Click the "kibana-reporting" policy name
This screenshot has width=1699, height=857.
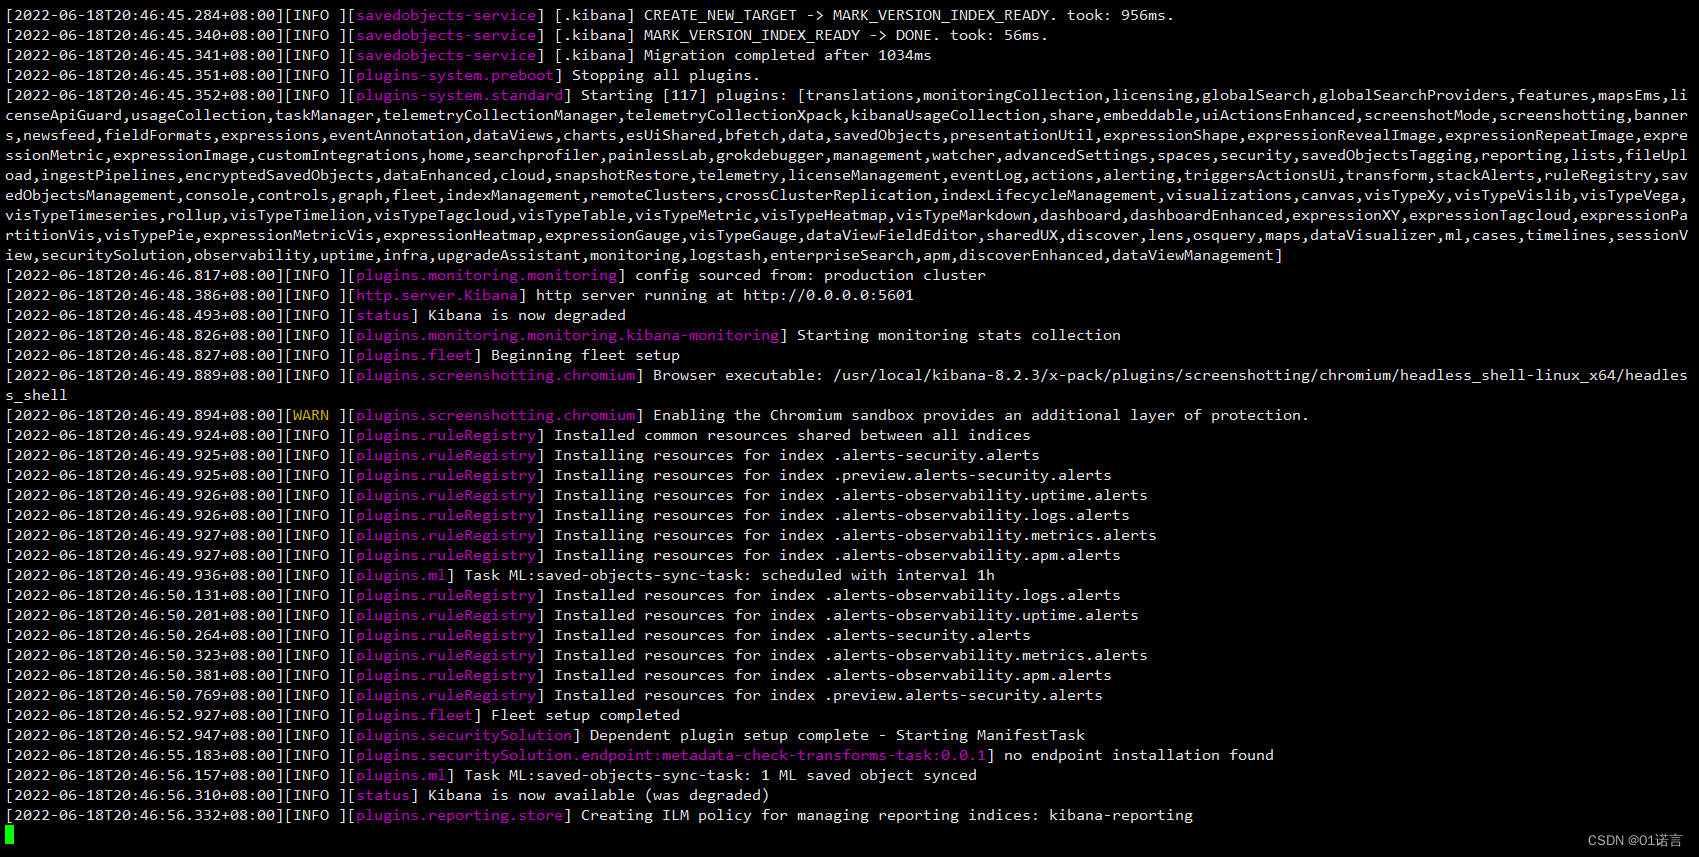click(1121, 815)
